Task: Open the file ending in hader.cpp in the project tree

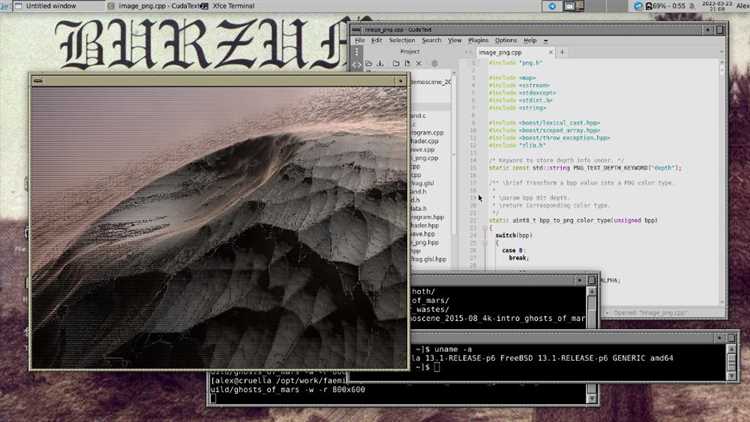Action: (x=425, y=141)
